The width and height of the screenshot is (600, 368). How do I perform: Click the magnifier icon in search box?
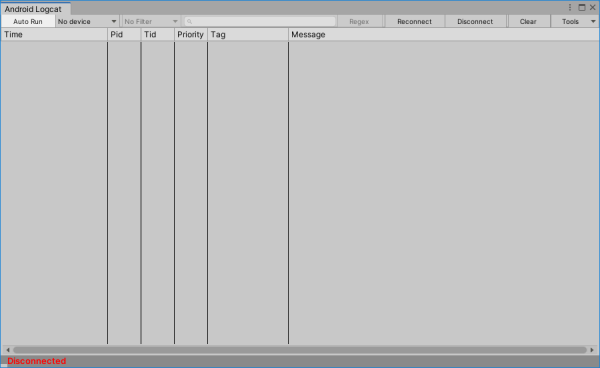coord(189,22)
